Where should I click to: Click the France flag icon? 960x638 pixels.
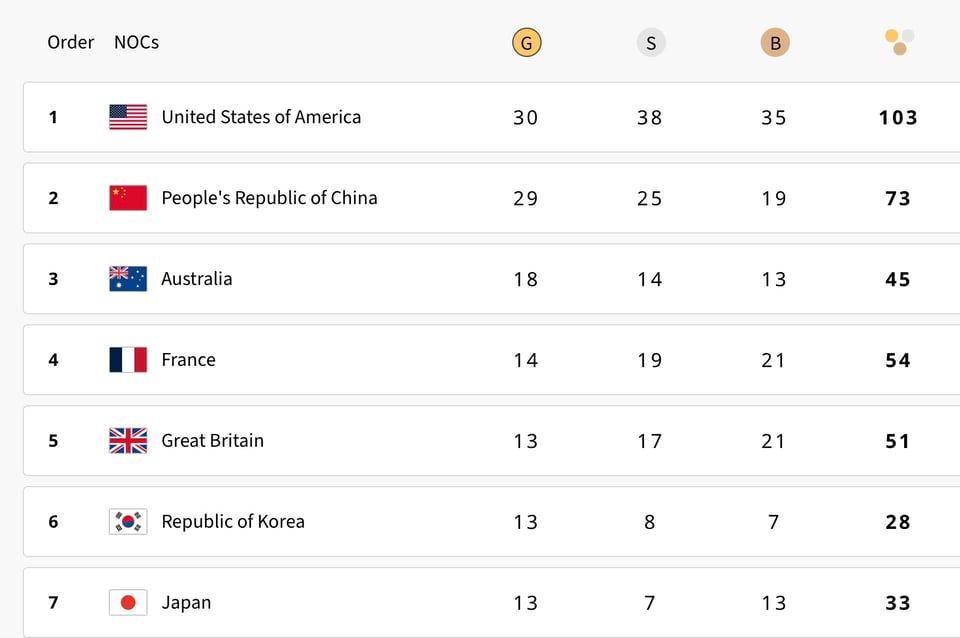(128, 360)
